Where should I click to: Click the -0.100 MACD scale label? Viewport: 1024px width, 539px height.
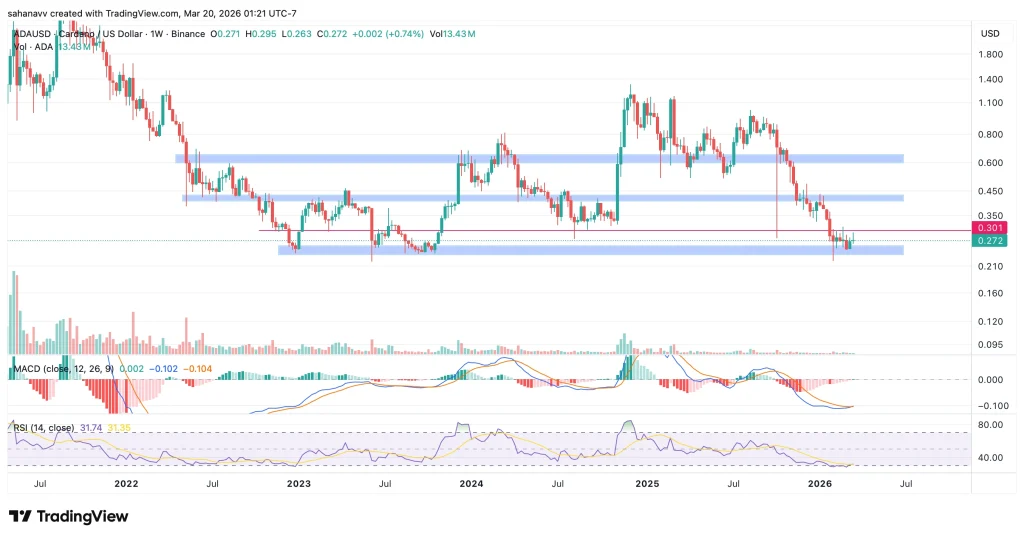[x=990, y=406]
